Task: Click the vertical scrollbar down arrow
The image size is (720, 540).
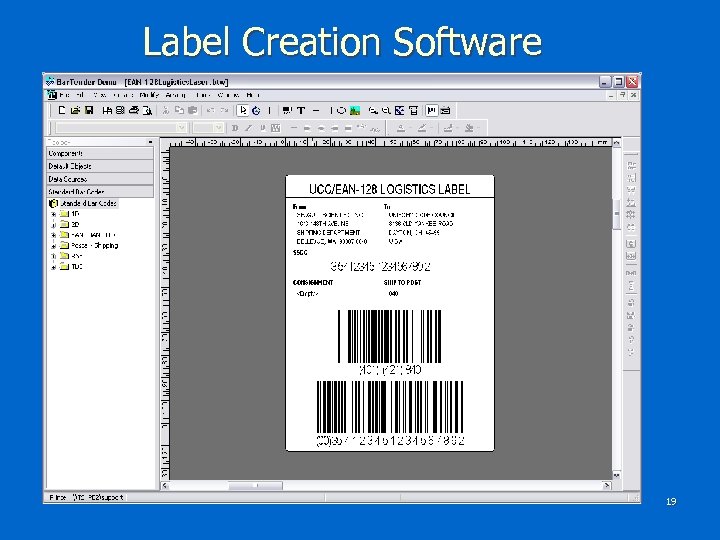Action: coord(617,475)
